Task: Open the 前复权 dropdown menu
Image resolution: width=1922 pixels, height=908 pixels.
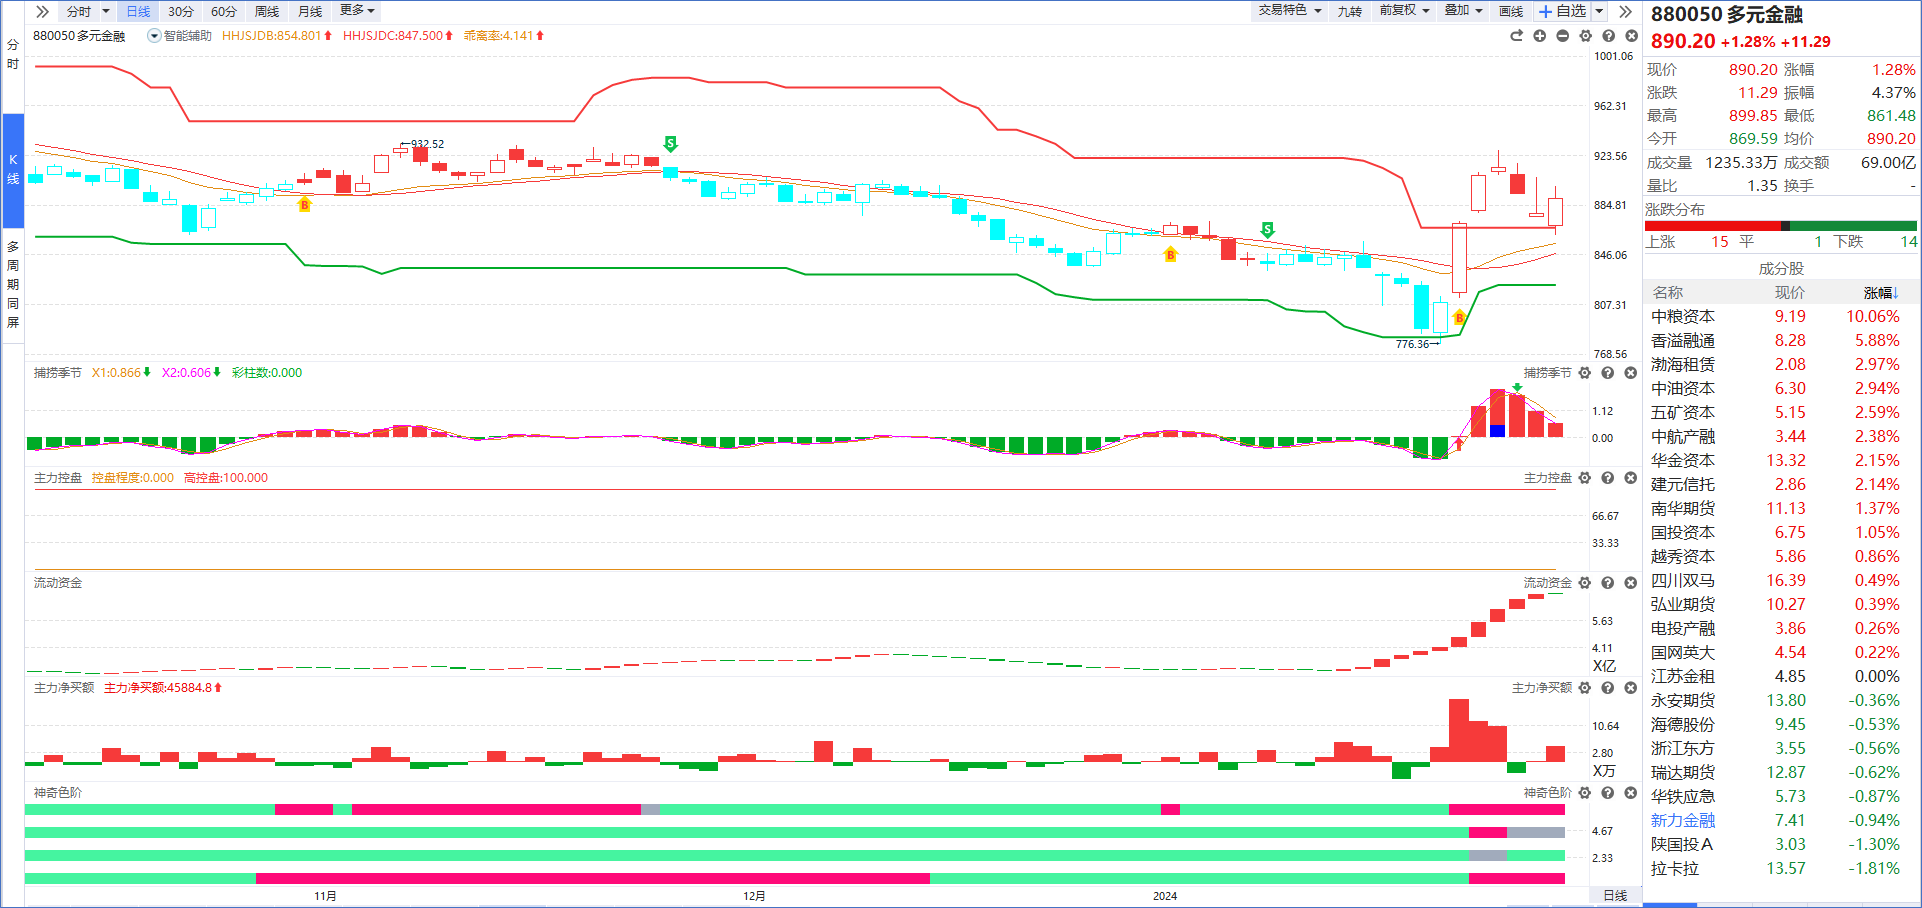Action: click(1404, 10)
